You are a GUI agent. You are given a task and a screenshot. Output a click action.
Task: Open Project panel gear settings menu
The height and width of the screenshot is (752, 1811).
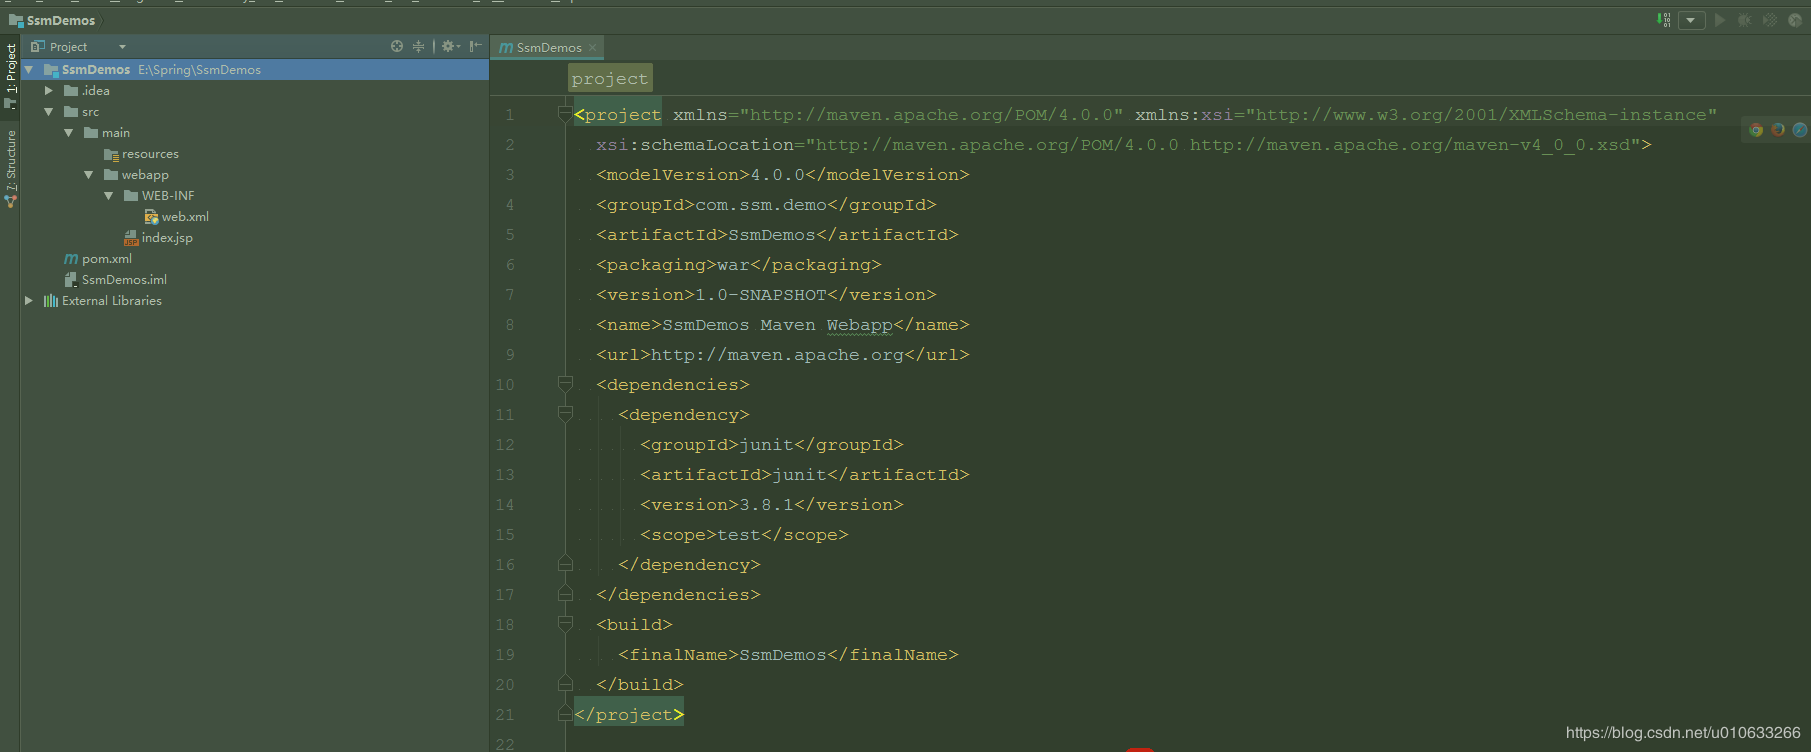[450, 46]
